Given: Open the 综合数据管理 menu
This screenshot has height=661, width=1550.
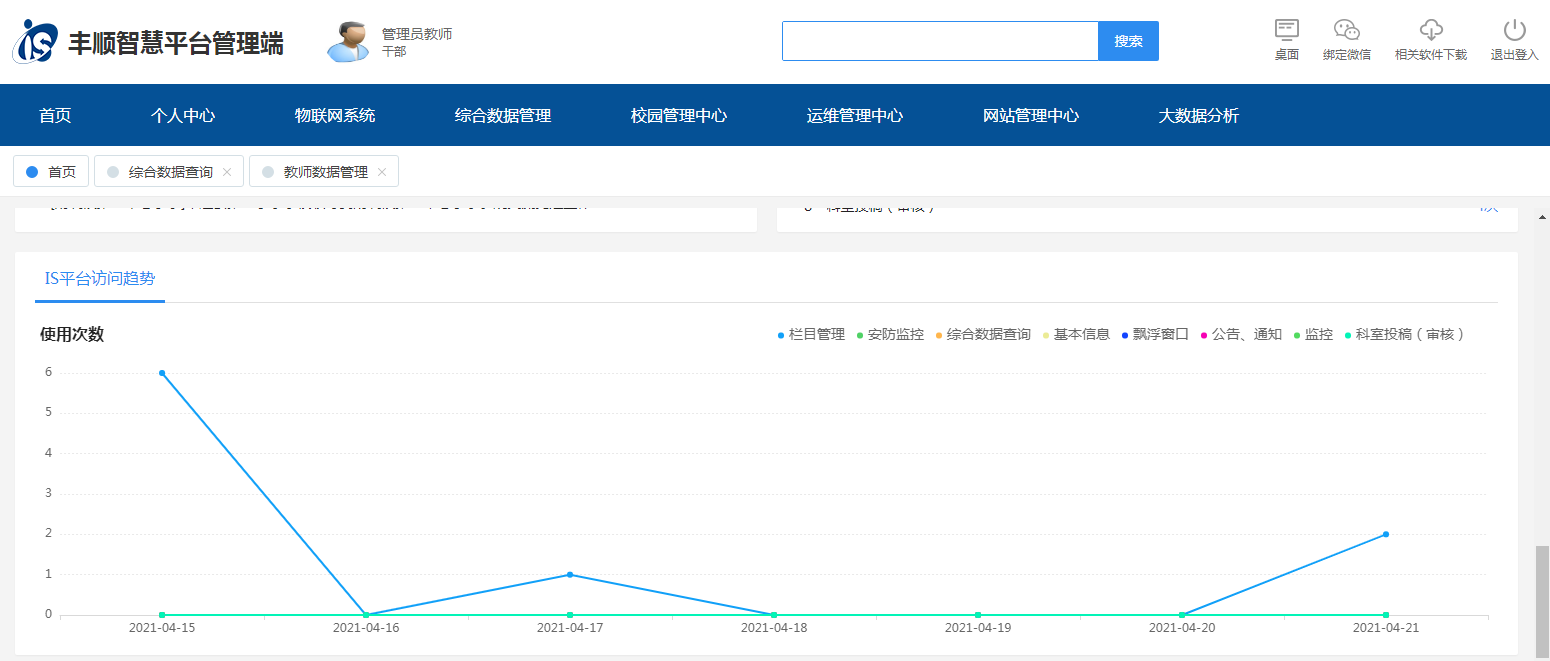Looking at the screenshot, I should 503,115.
